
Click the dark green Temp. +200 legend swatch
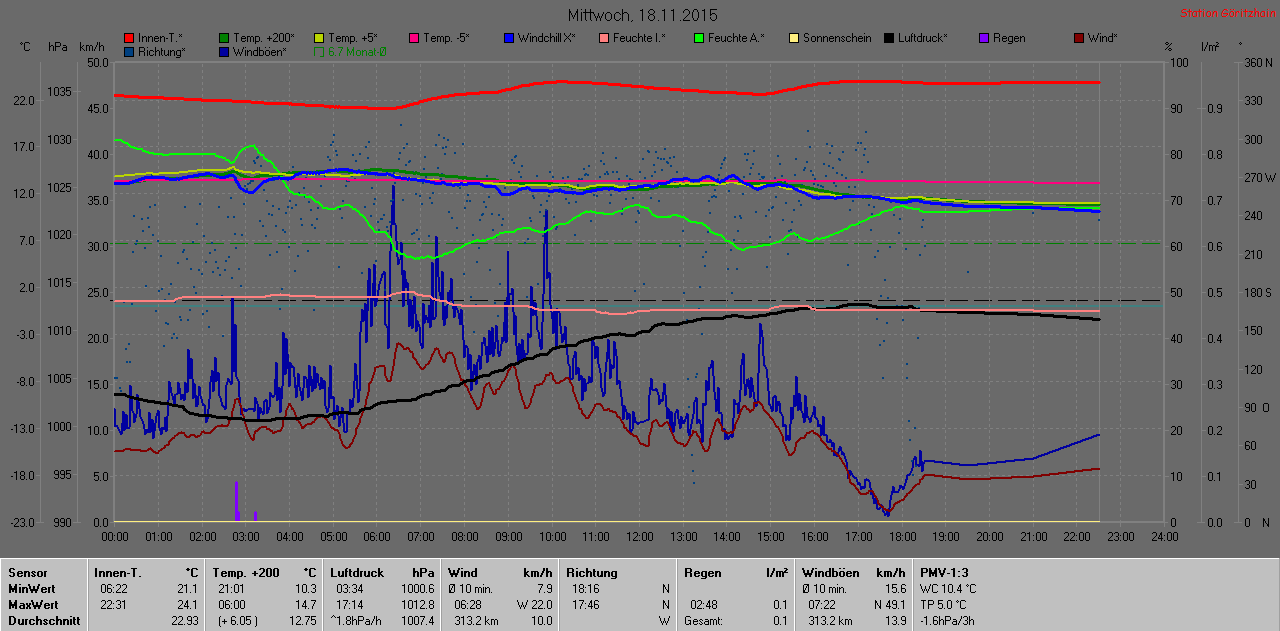(x=224, y=38)
